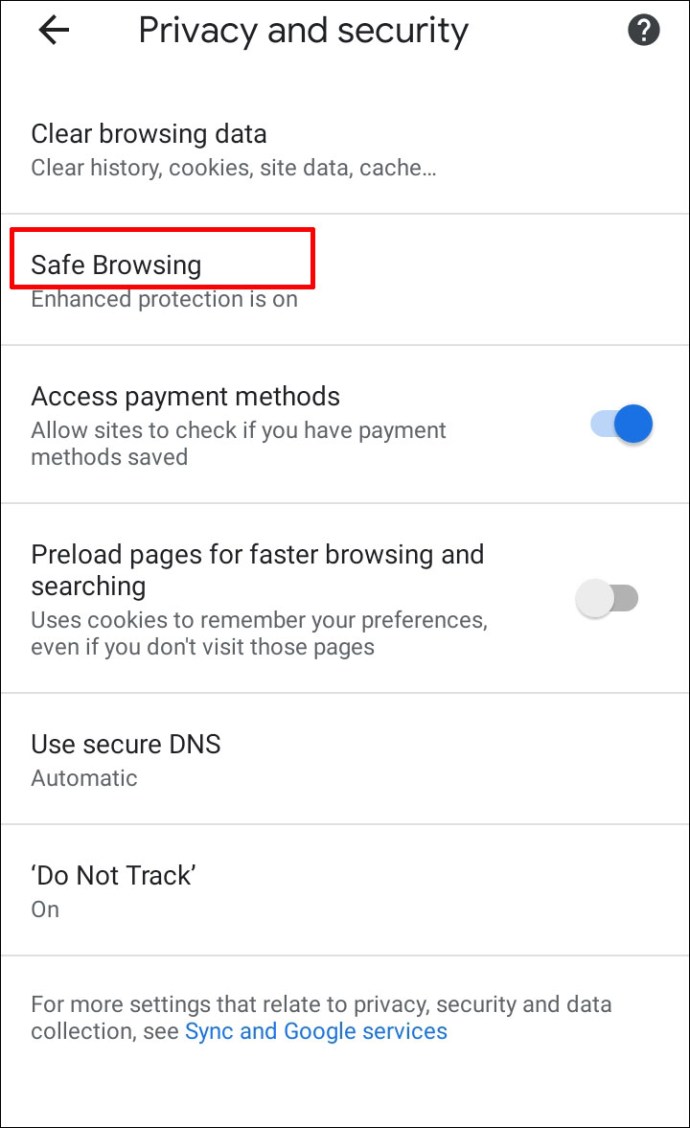The height and width of the screenshot is (1128, 690).
Task: Click the blue knob of payment methods switch
Action: click(634, 424)
